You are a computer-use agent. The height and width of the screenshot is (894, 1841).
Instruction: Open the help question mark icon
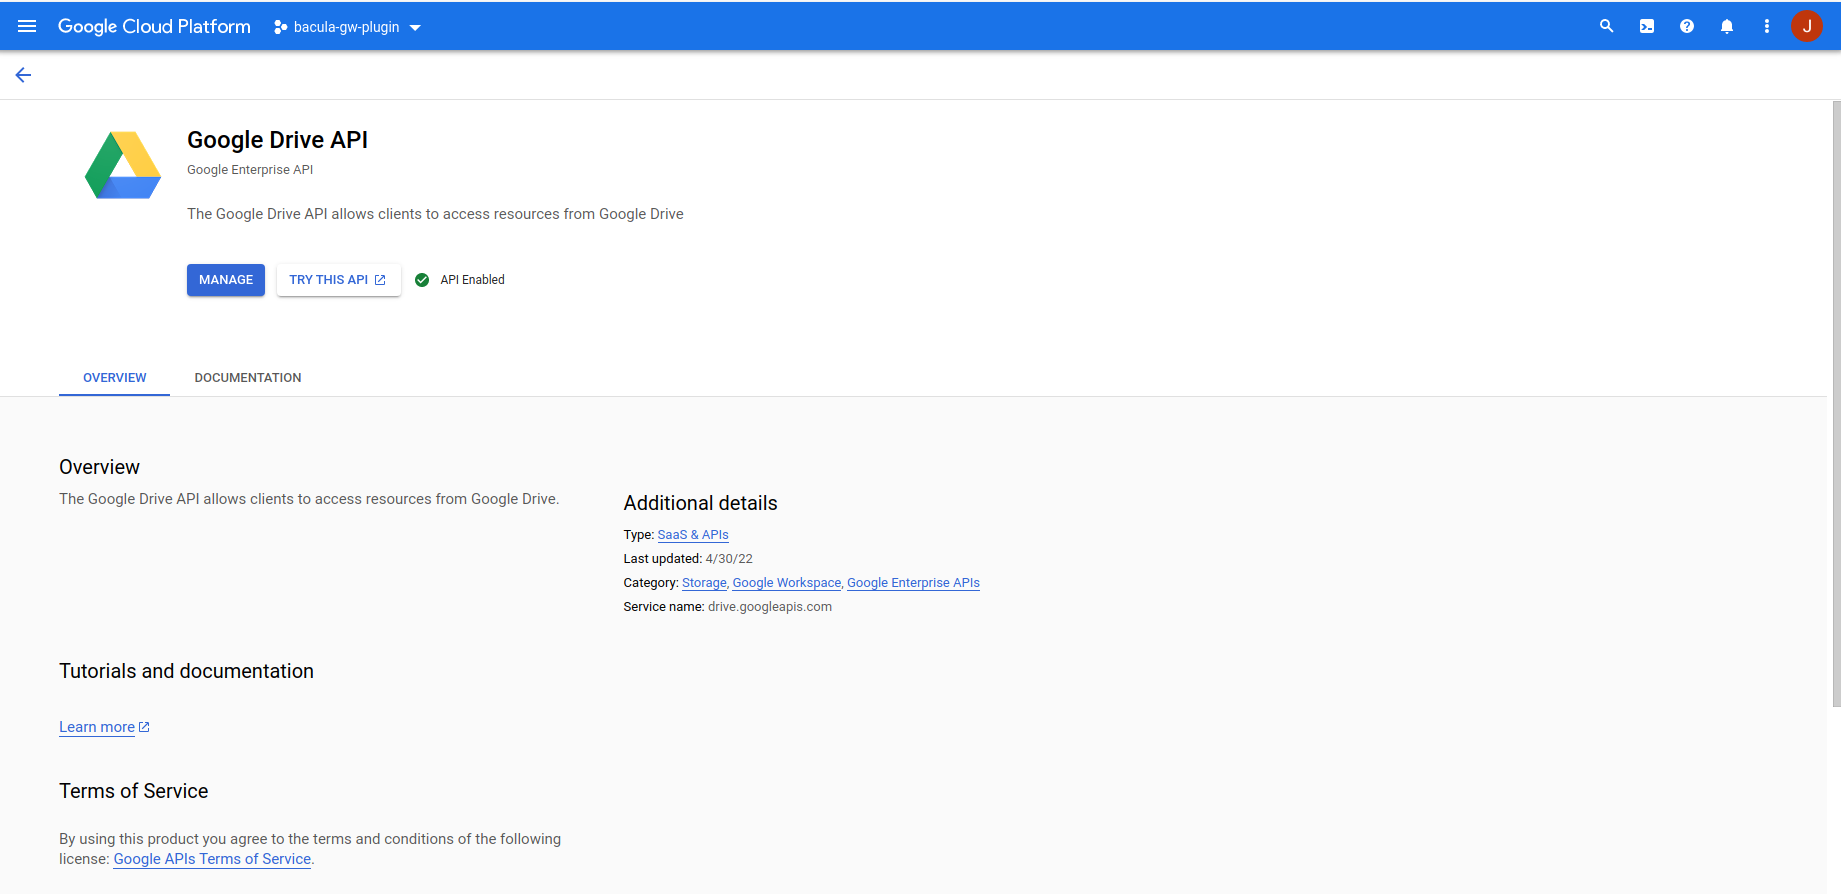coord(1686,26)
